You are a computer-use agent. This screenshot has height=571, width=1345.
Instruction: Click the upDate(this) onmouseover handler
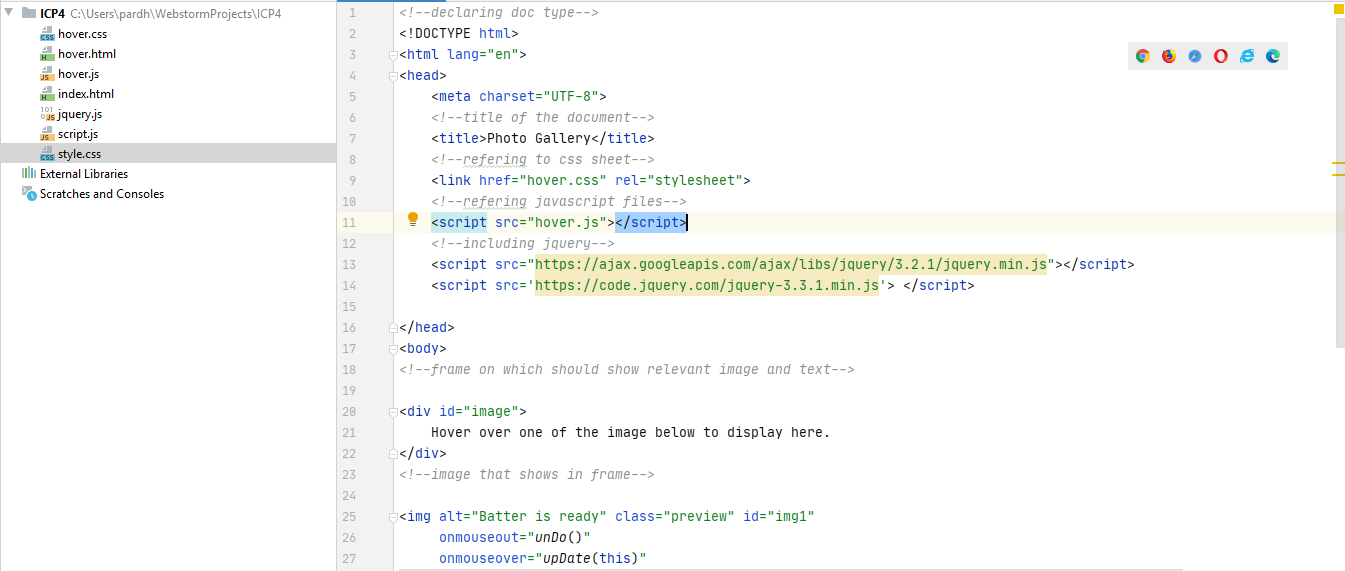(x=591, y=558)
